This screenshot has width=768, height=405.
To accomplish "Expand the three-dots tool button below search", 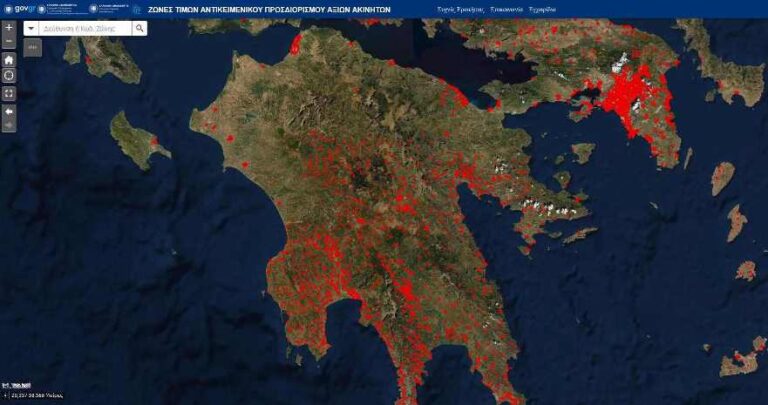I will click(x=31, y=47).
